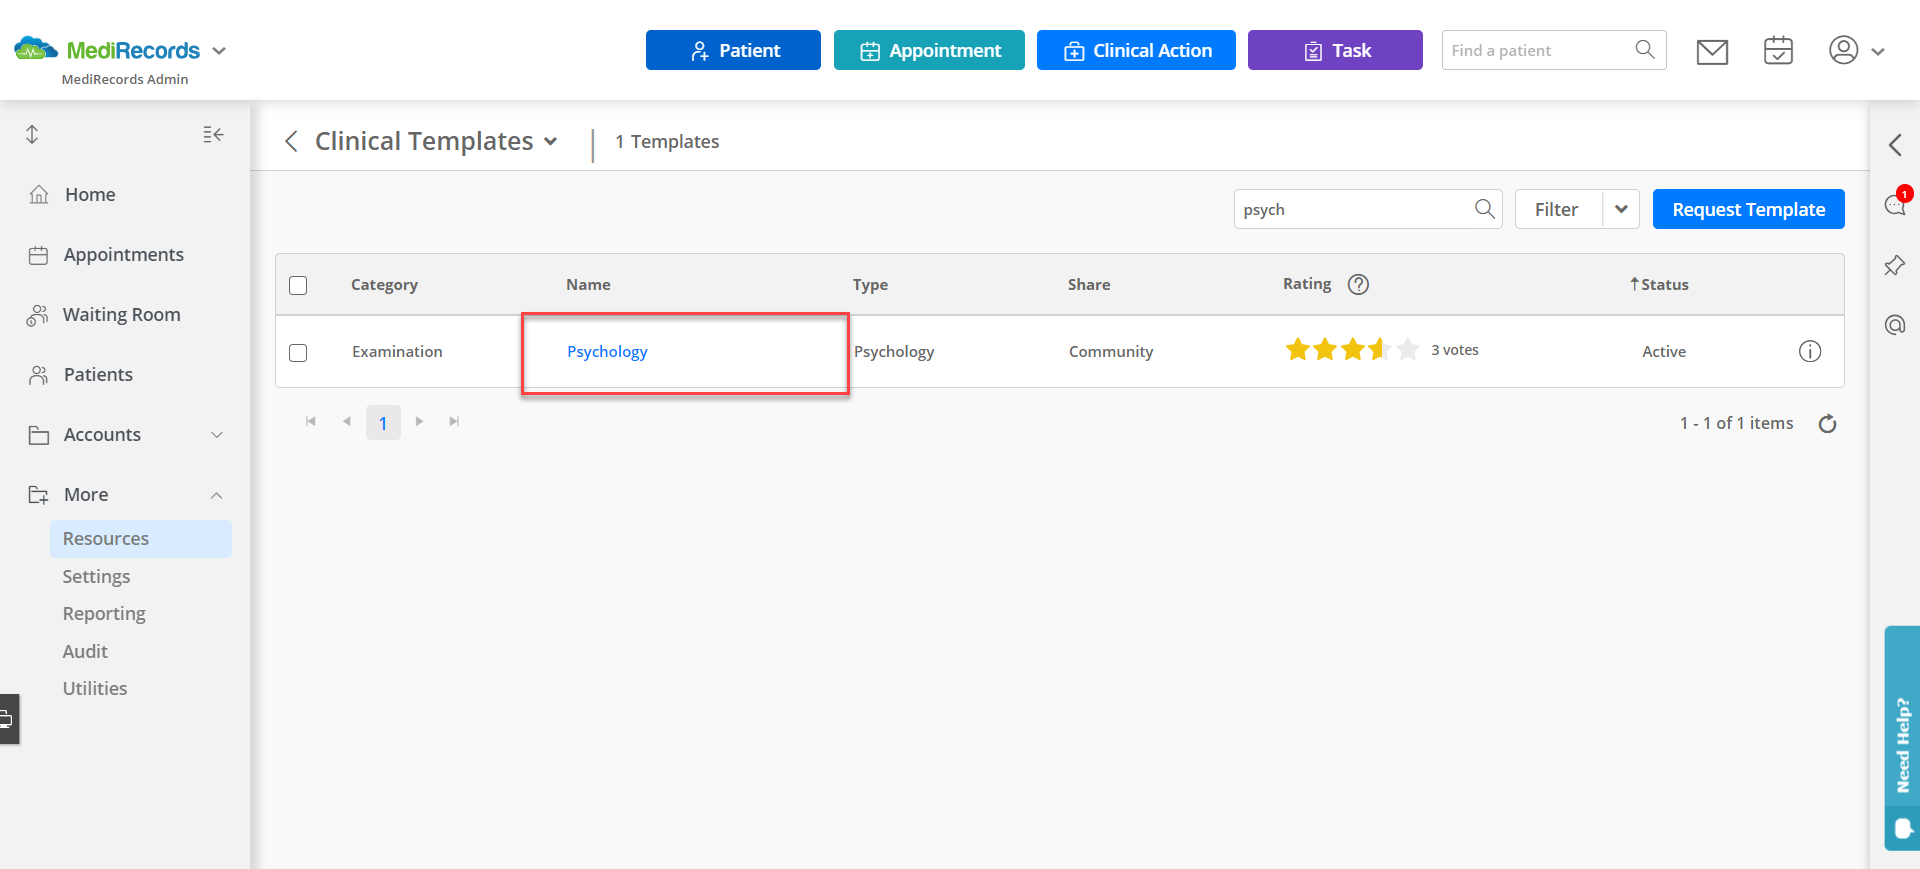Sort by Status column arrow
Image resolution: width=1920 pixels, height=869 pixels.
[1634, 284]
